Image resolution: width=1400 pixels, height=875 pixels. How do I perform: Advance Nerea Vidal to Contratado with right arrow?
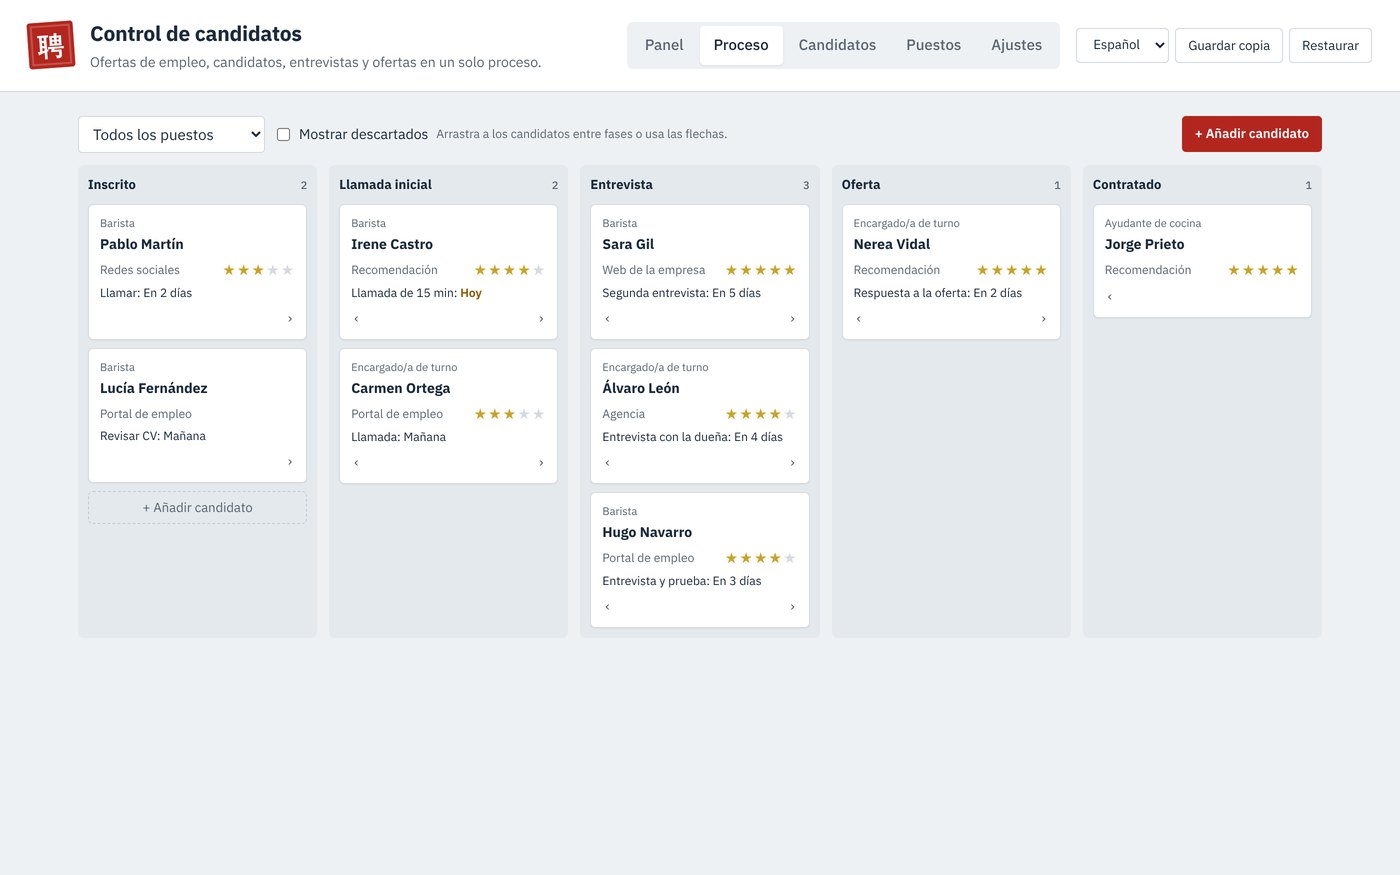(x=1043, y=319)
